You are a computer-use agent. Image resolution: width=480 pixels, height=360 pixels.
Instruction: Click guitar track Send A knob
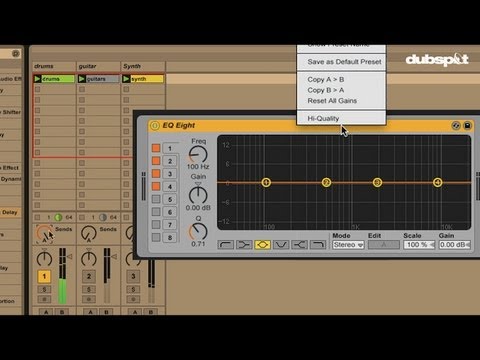click(89, 233)
